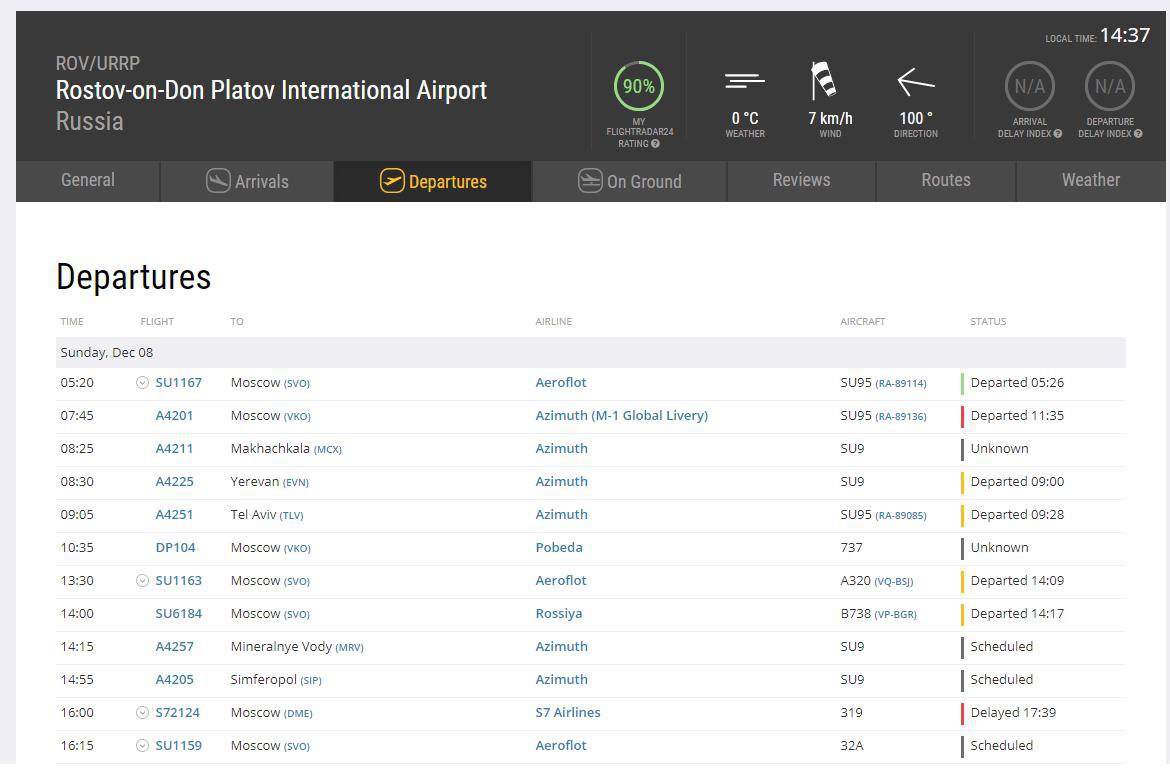This screenshot has height=770, width=1170.
Task: Click the Departed 11:35 status
Action: (x=1017, y=416)
